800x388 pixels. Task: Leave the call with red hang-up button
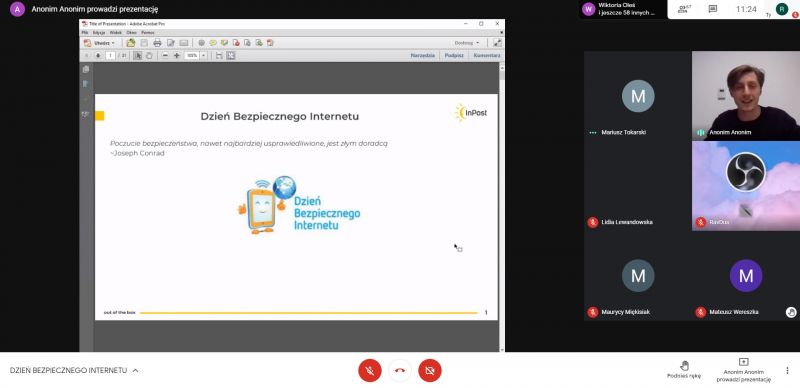[x=400, y=371]
